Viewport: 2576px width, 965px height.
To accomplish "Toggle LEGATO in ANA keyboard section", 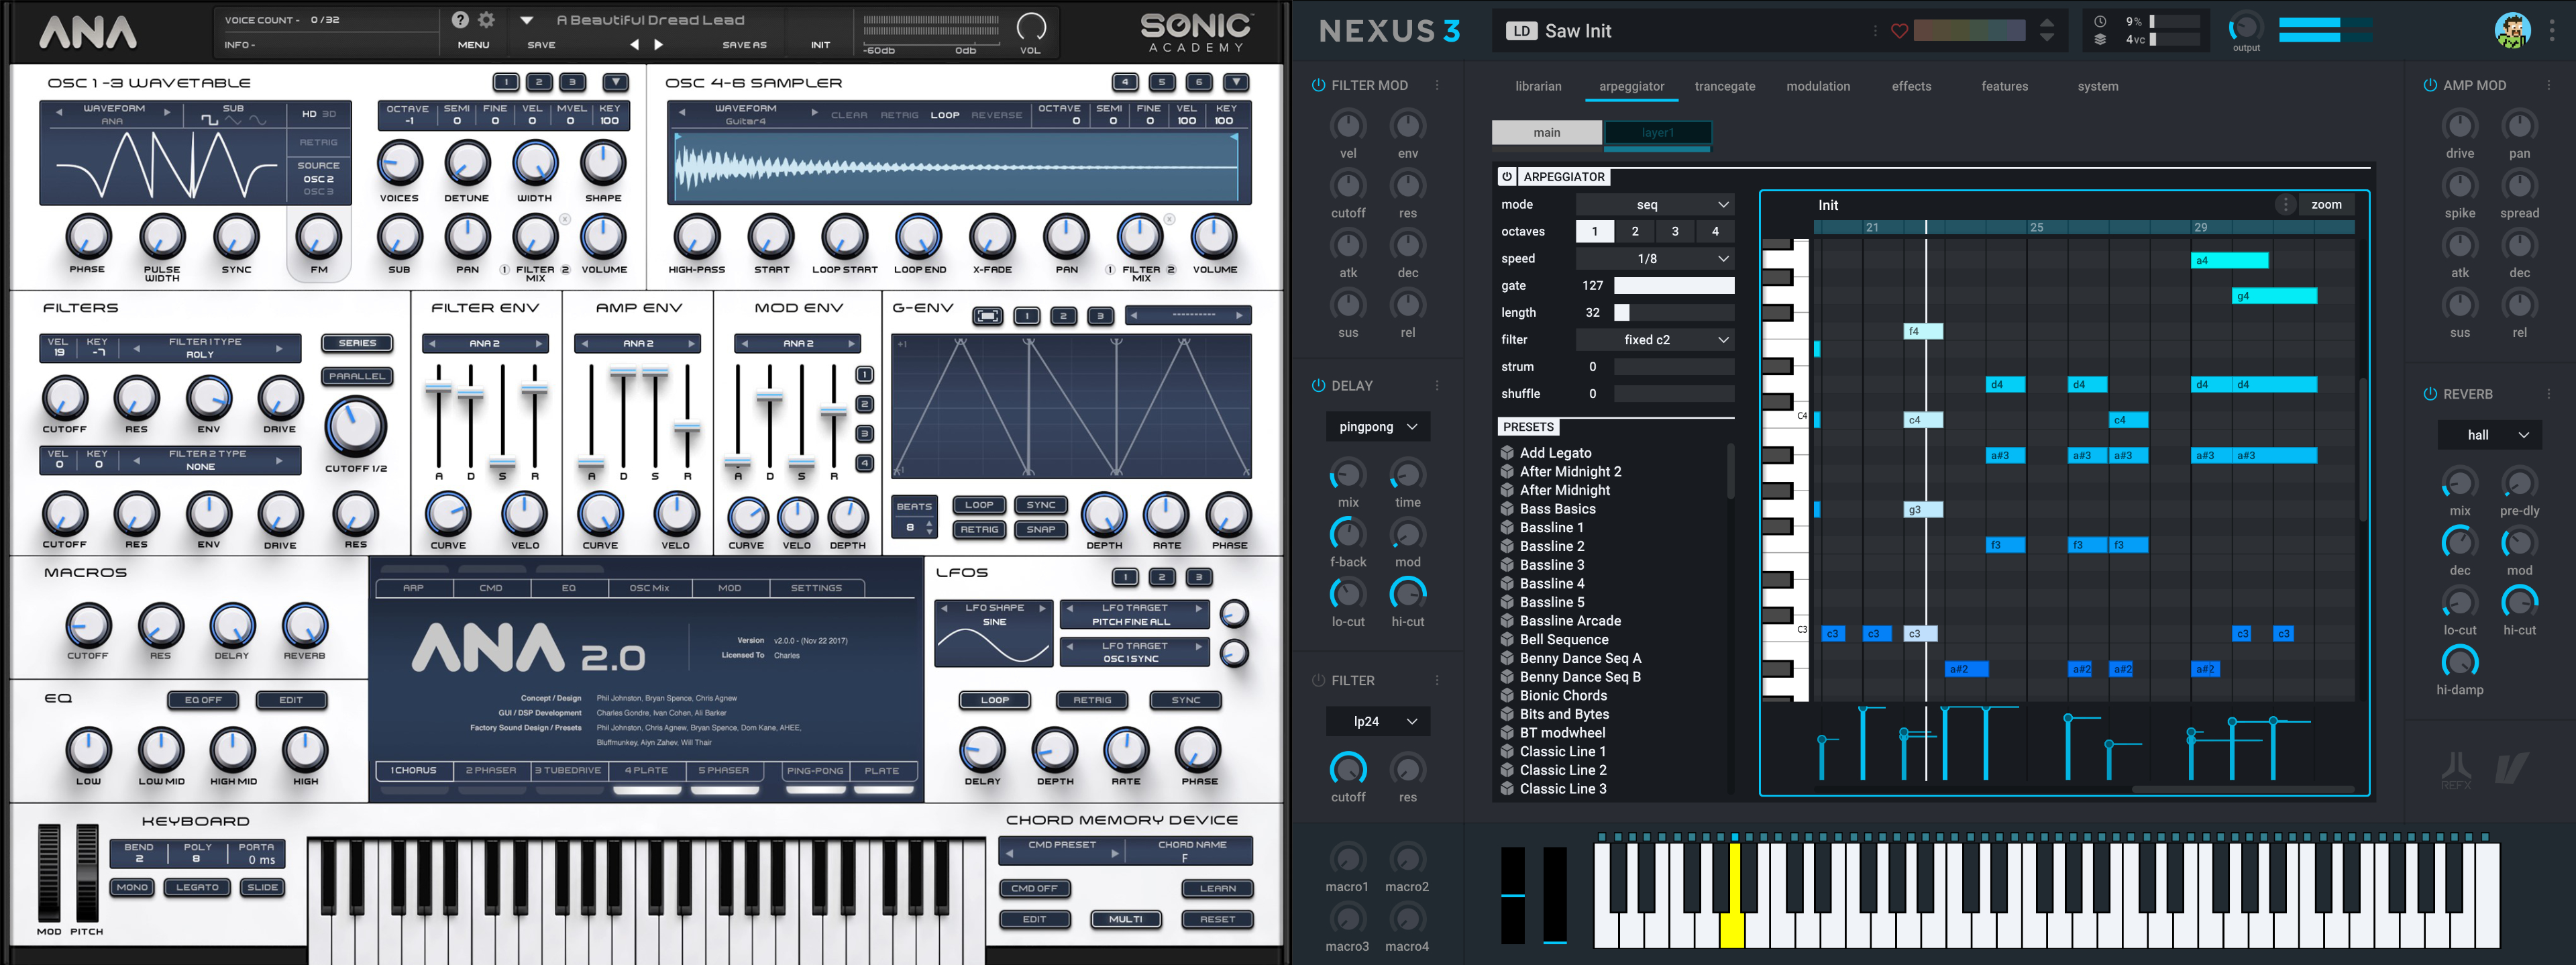I will point(197,888).
